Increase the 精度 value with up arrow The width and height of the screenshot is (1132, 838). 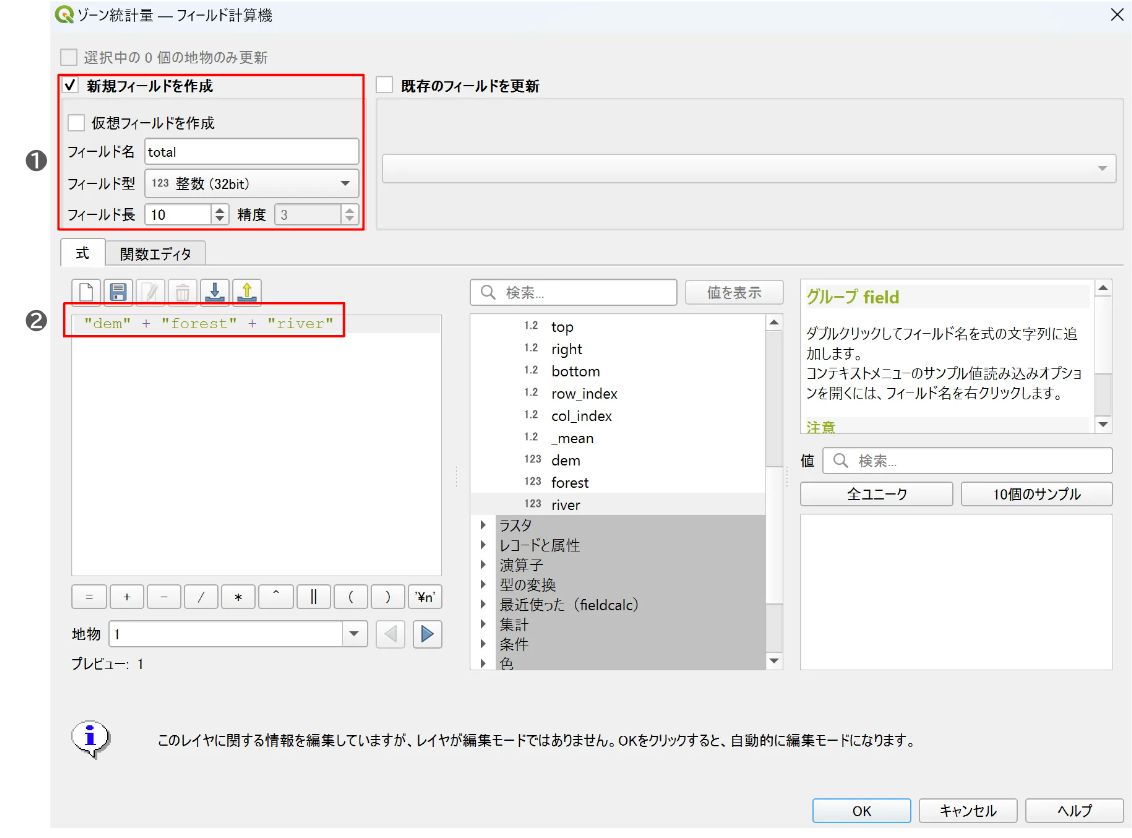click(x=349, y=209)
